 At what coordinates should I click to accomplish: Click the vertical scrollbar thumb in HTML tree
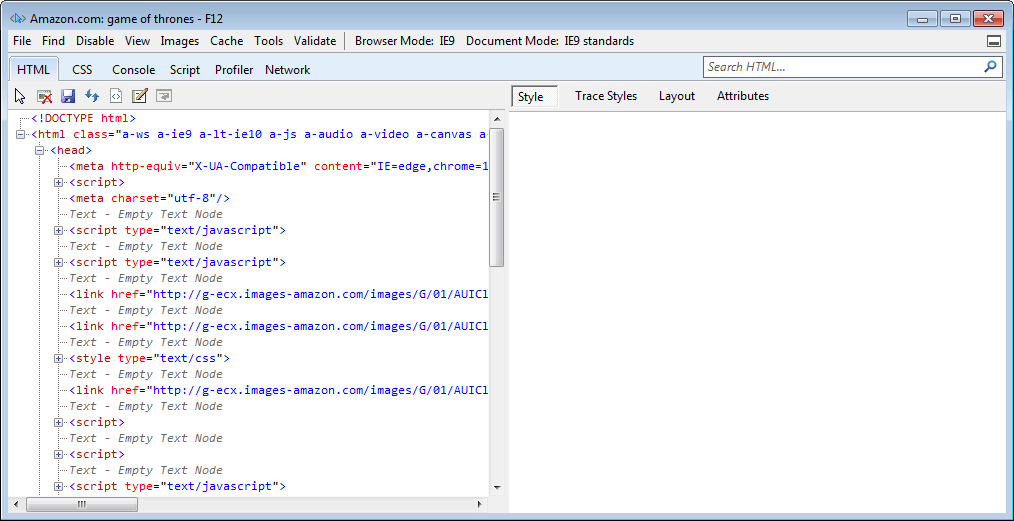497,197
